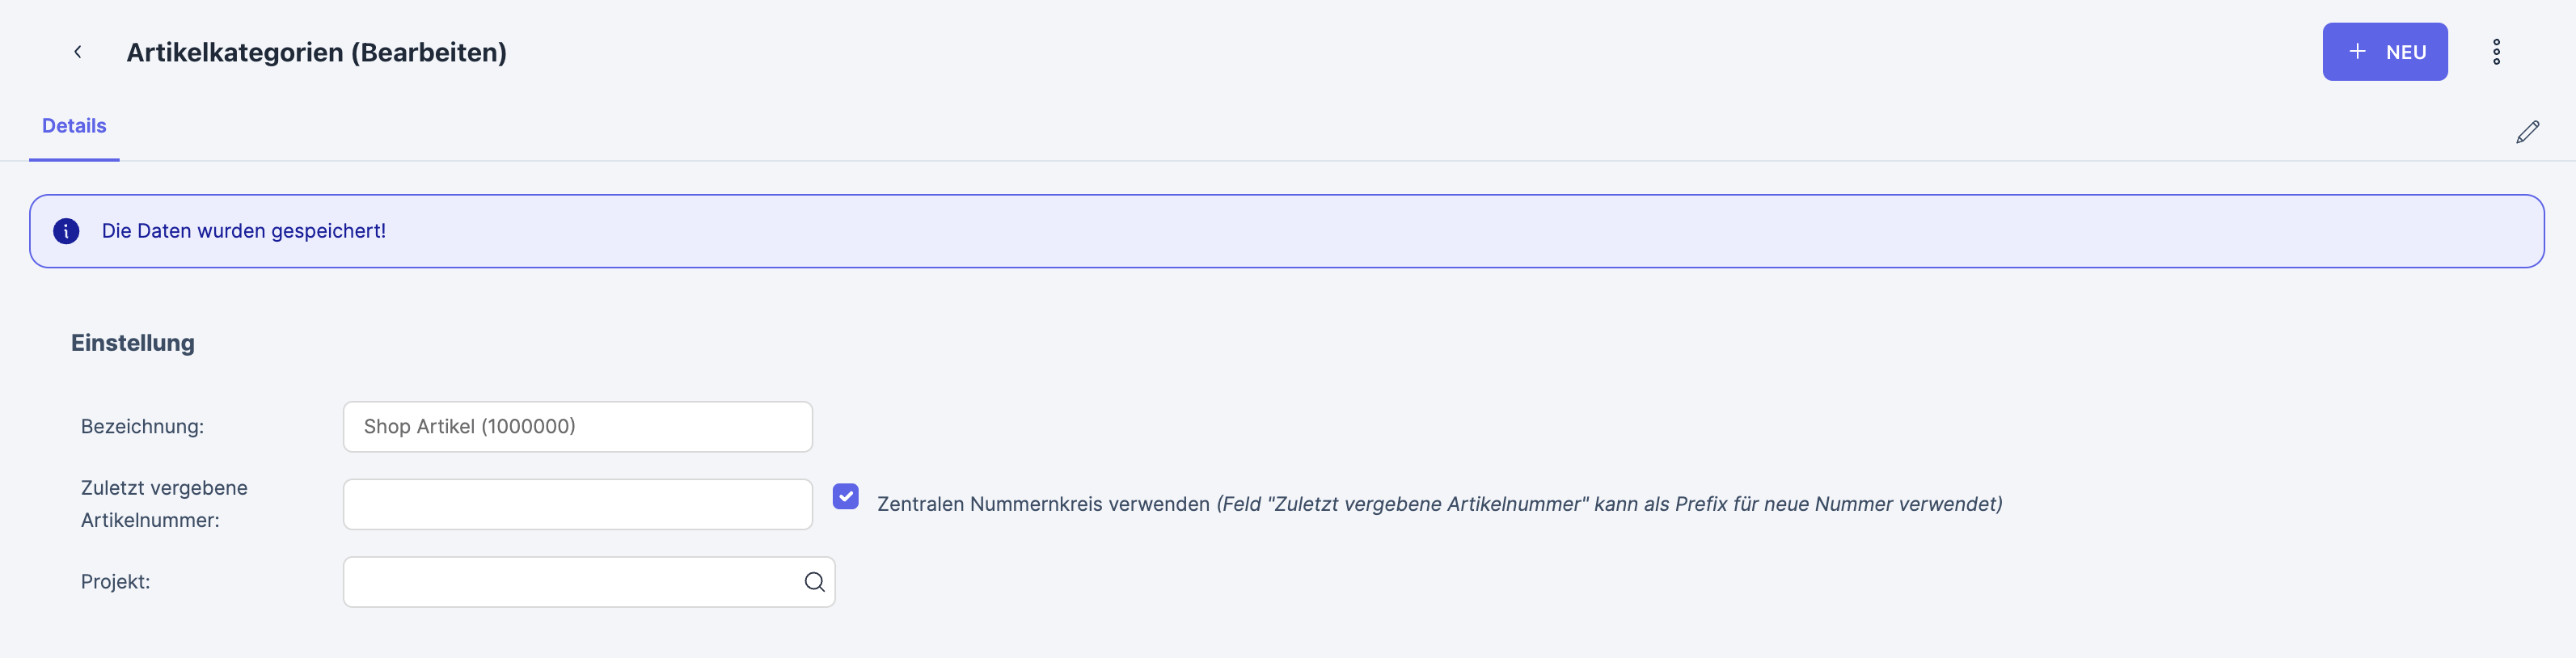Click the info icon in the saved notification

point(66,231)
